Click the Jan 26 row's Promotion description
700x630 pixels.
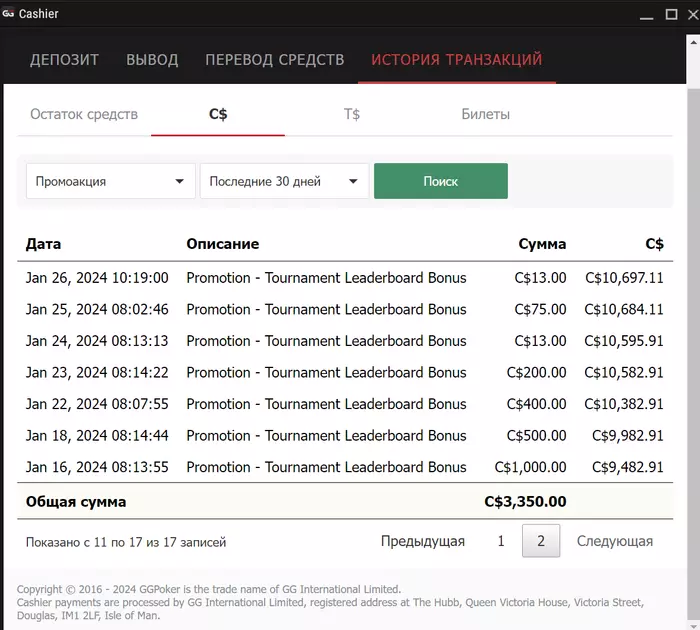326,278
